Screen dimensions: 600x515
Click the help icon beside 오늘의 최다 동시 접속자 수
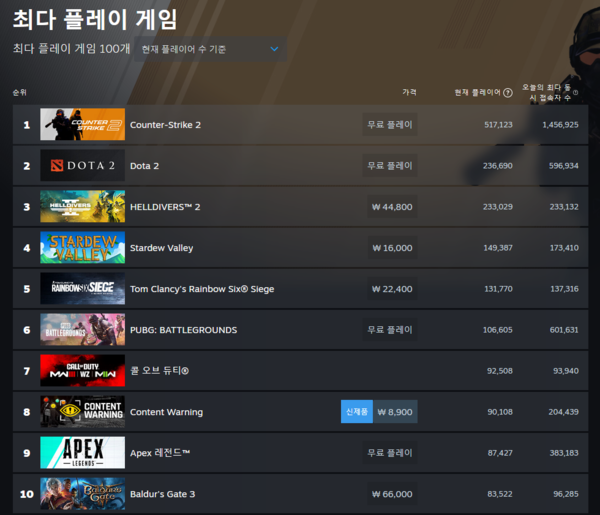click(x=575, y=92)
